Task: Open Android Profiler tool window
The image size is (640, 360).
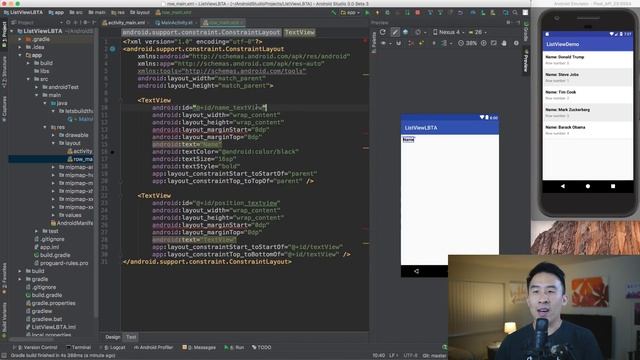Action: pyautogui.click(x=153, y=347)
